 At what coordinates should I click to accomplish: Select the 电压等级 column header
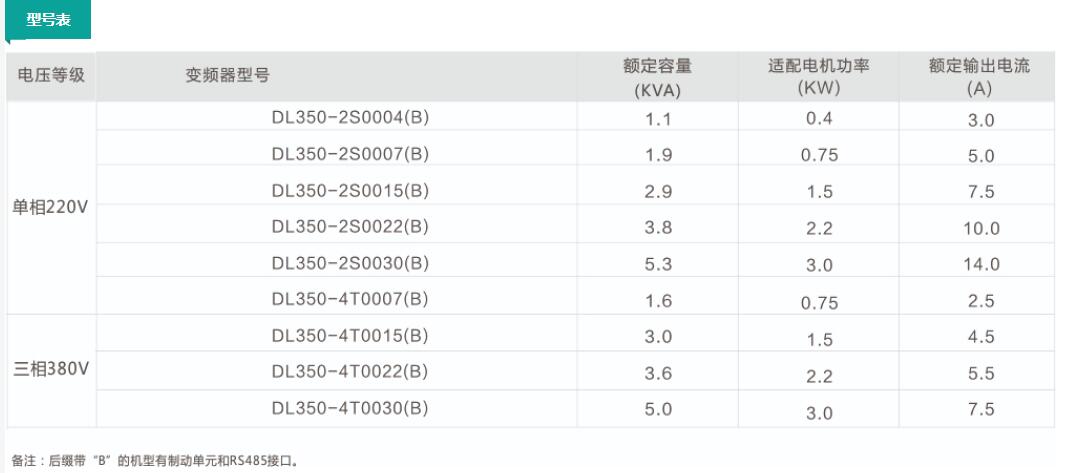point(52,77)
